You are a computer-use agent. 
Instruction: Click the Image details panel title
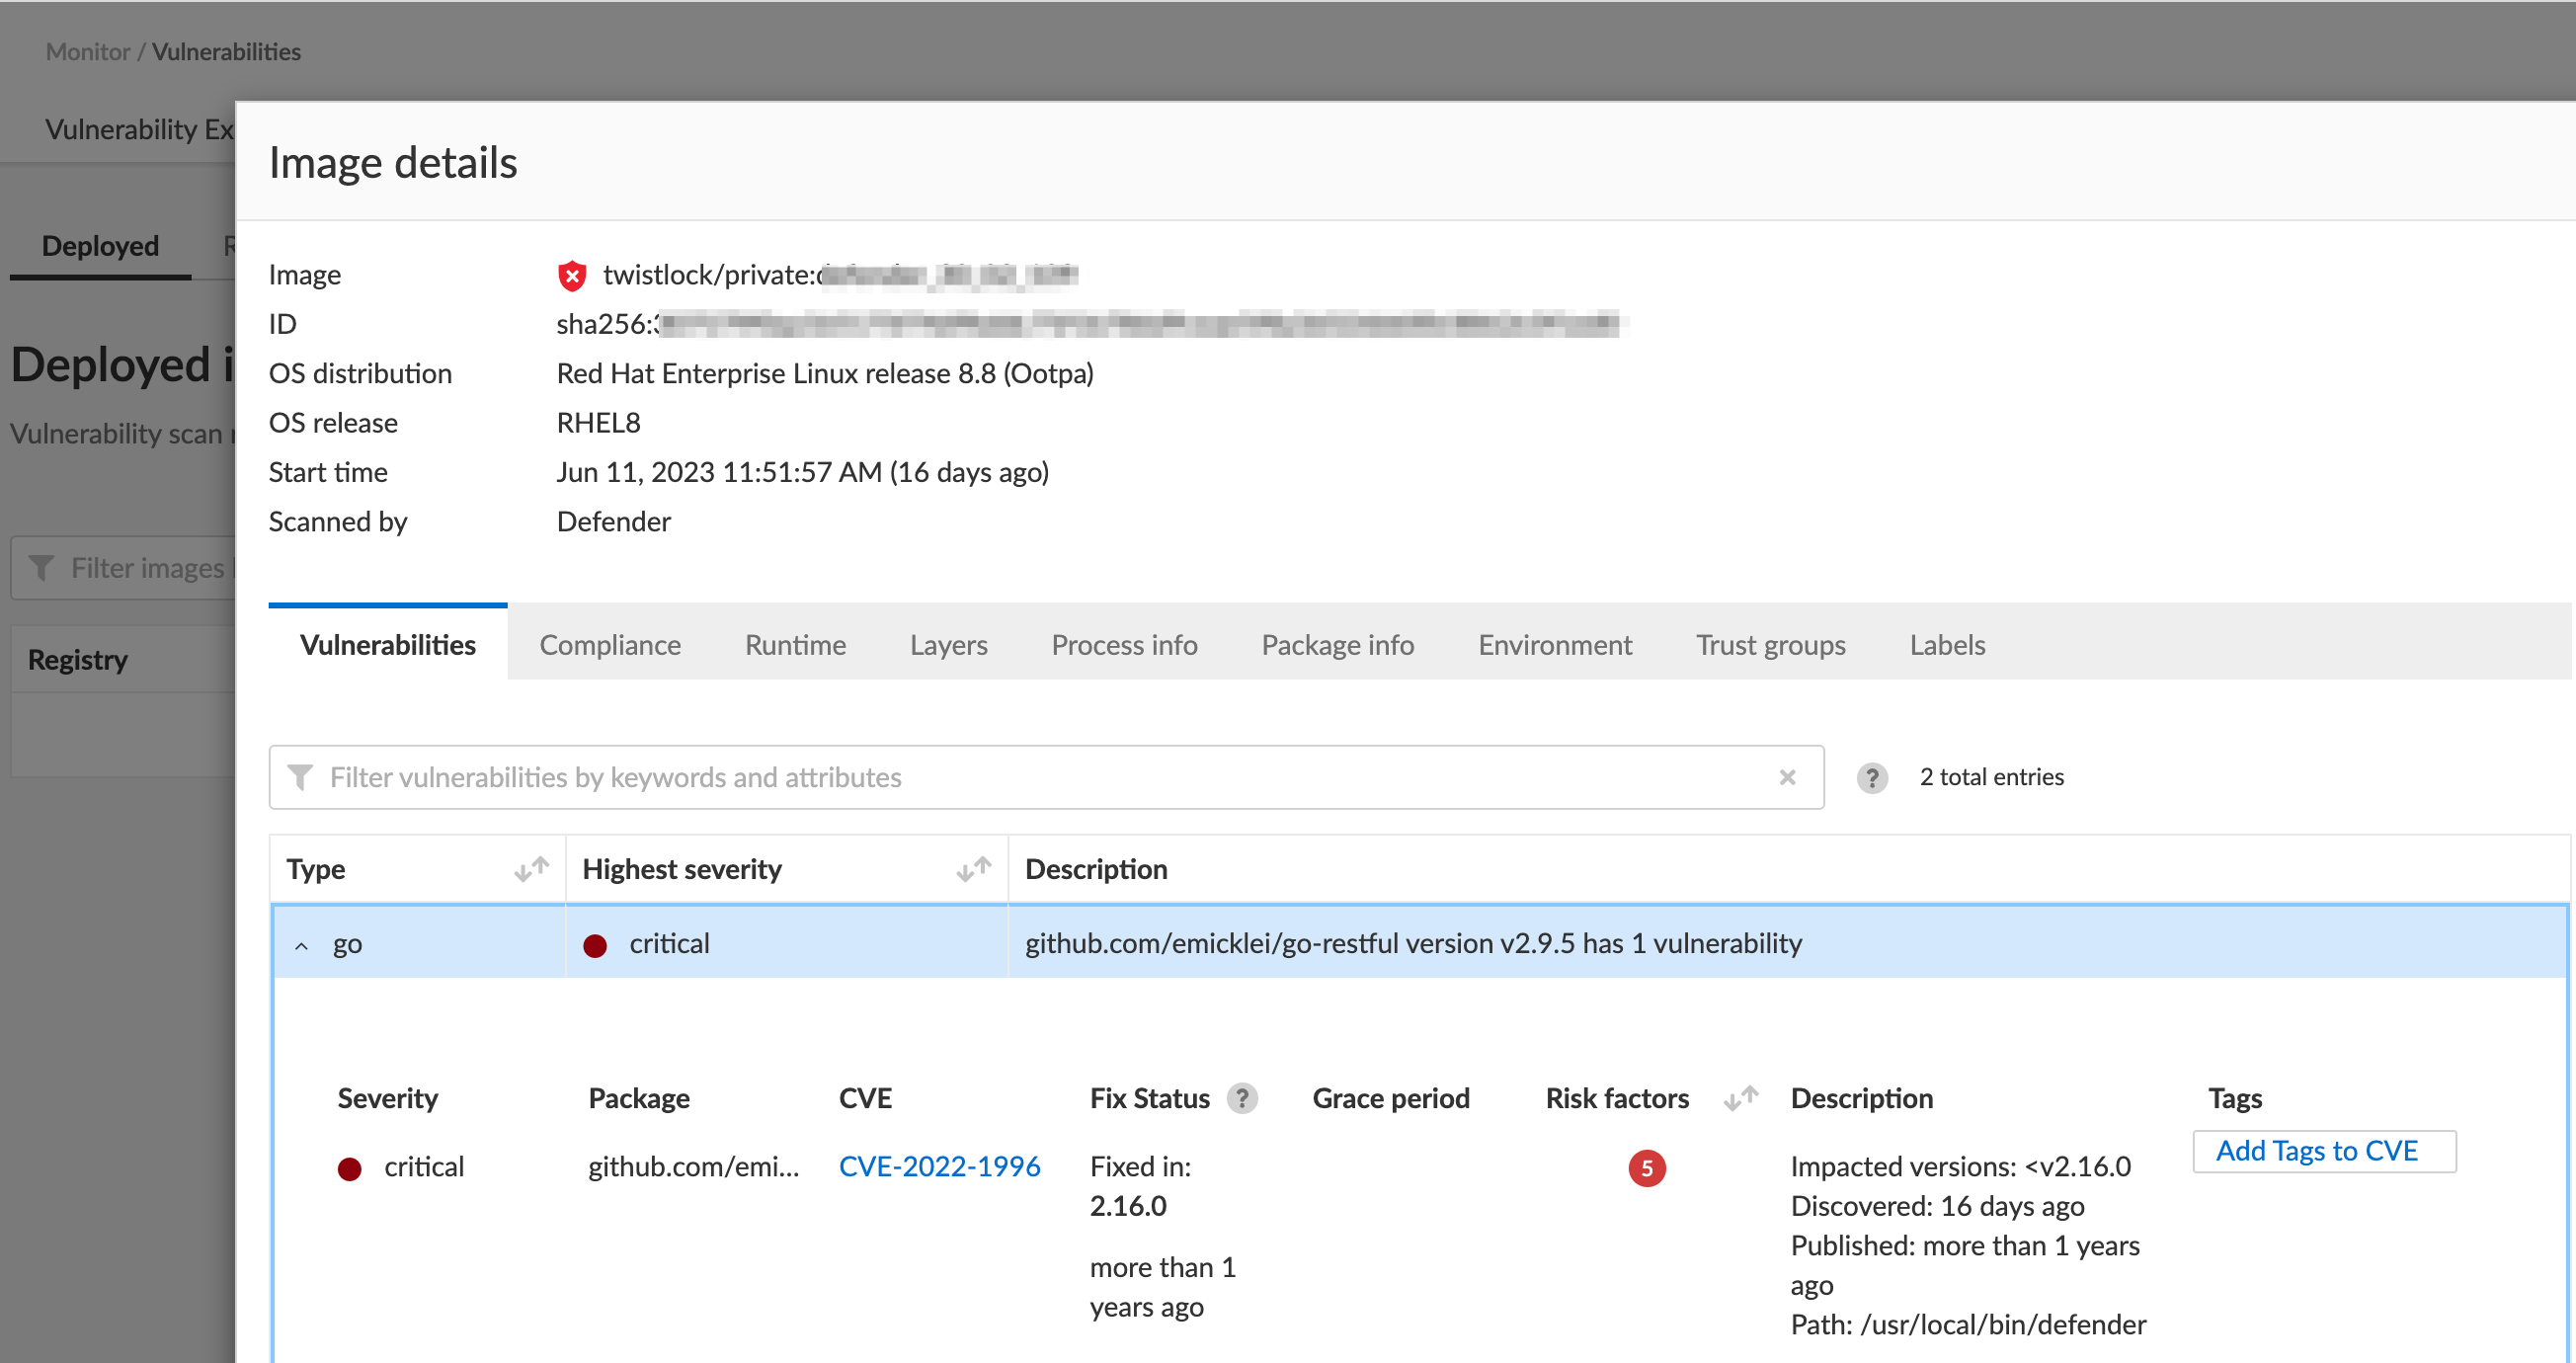(x=393, y=162)
